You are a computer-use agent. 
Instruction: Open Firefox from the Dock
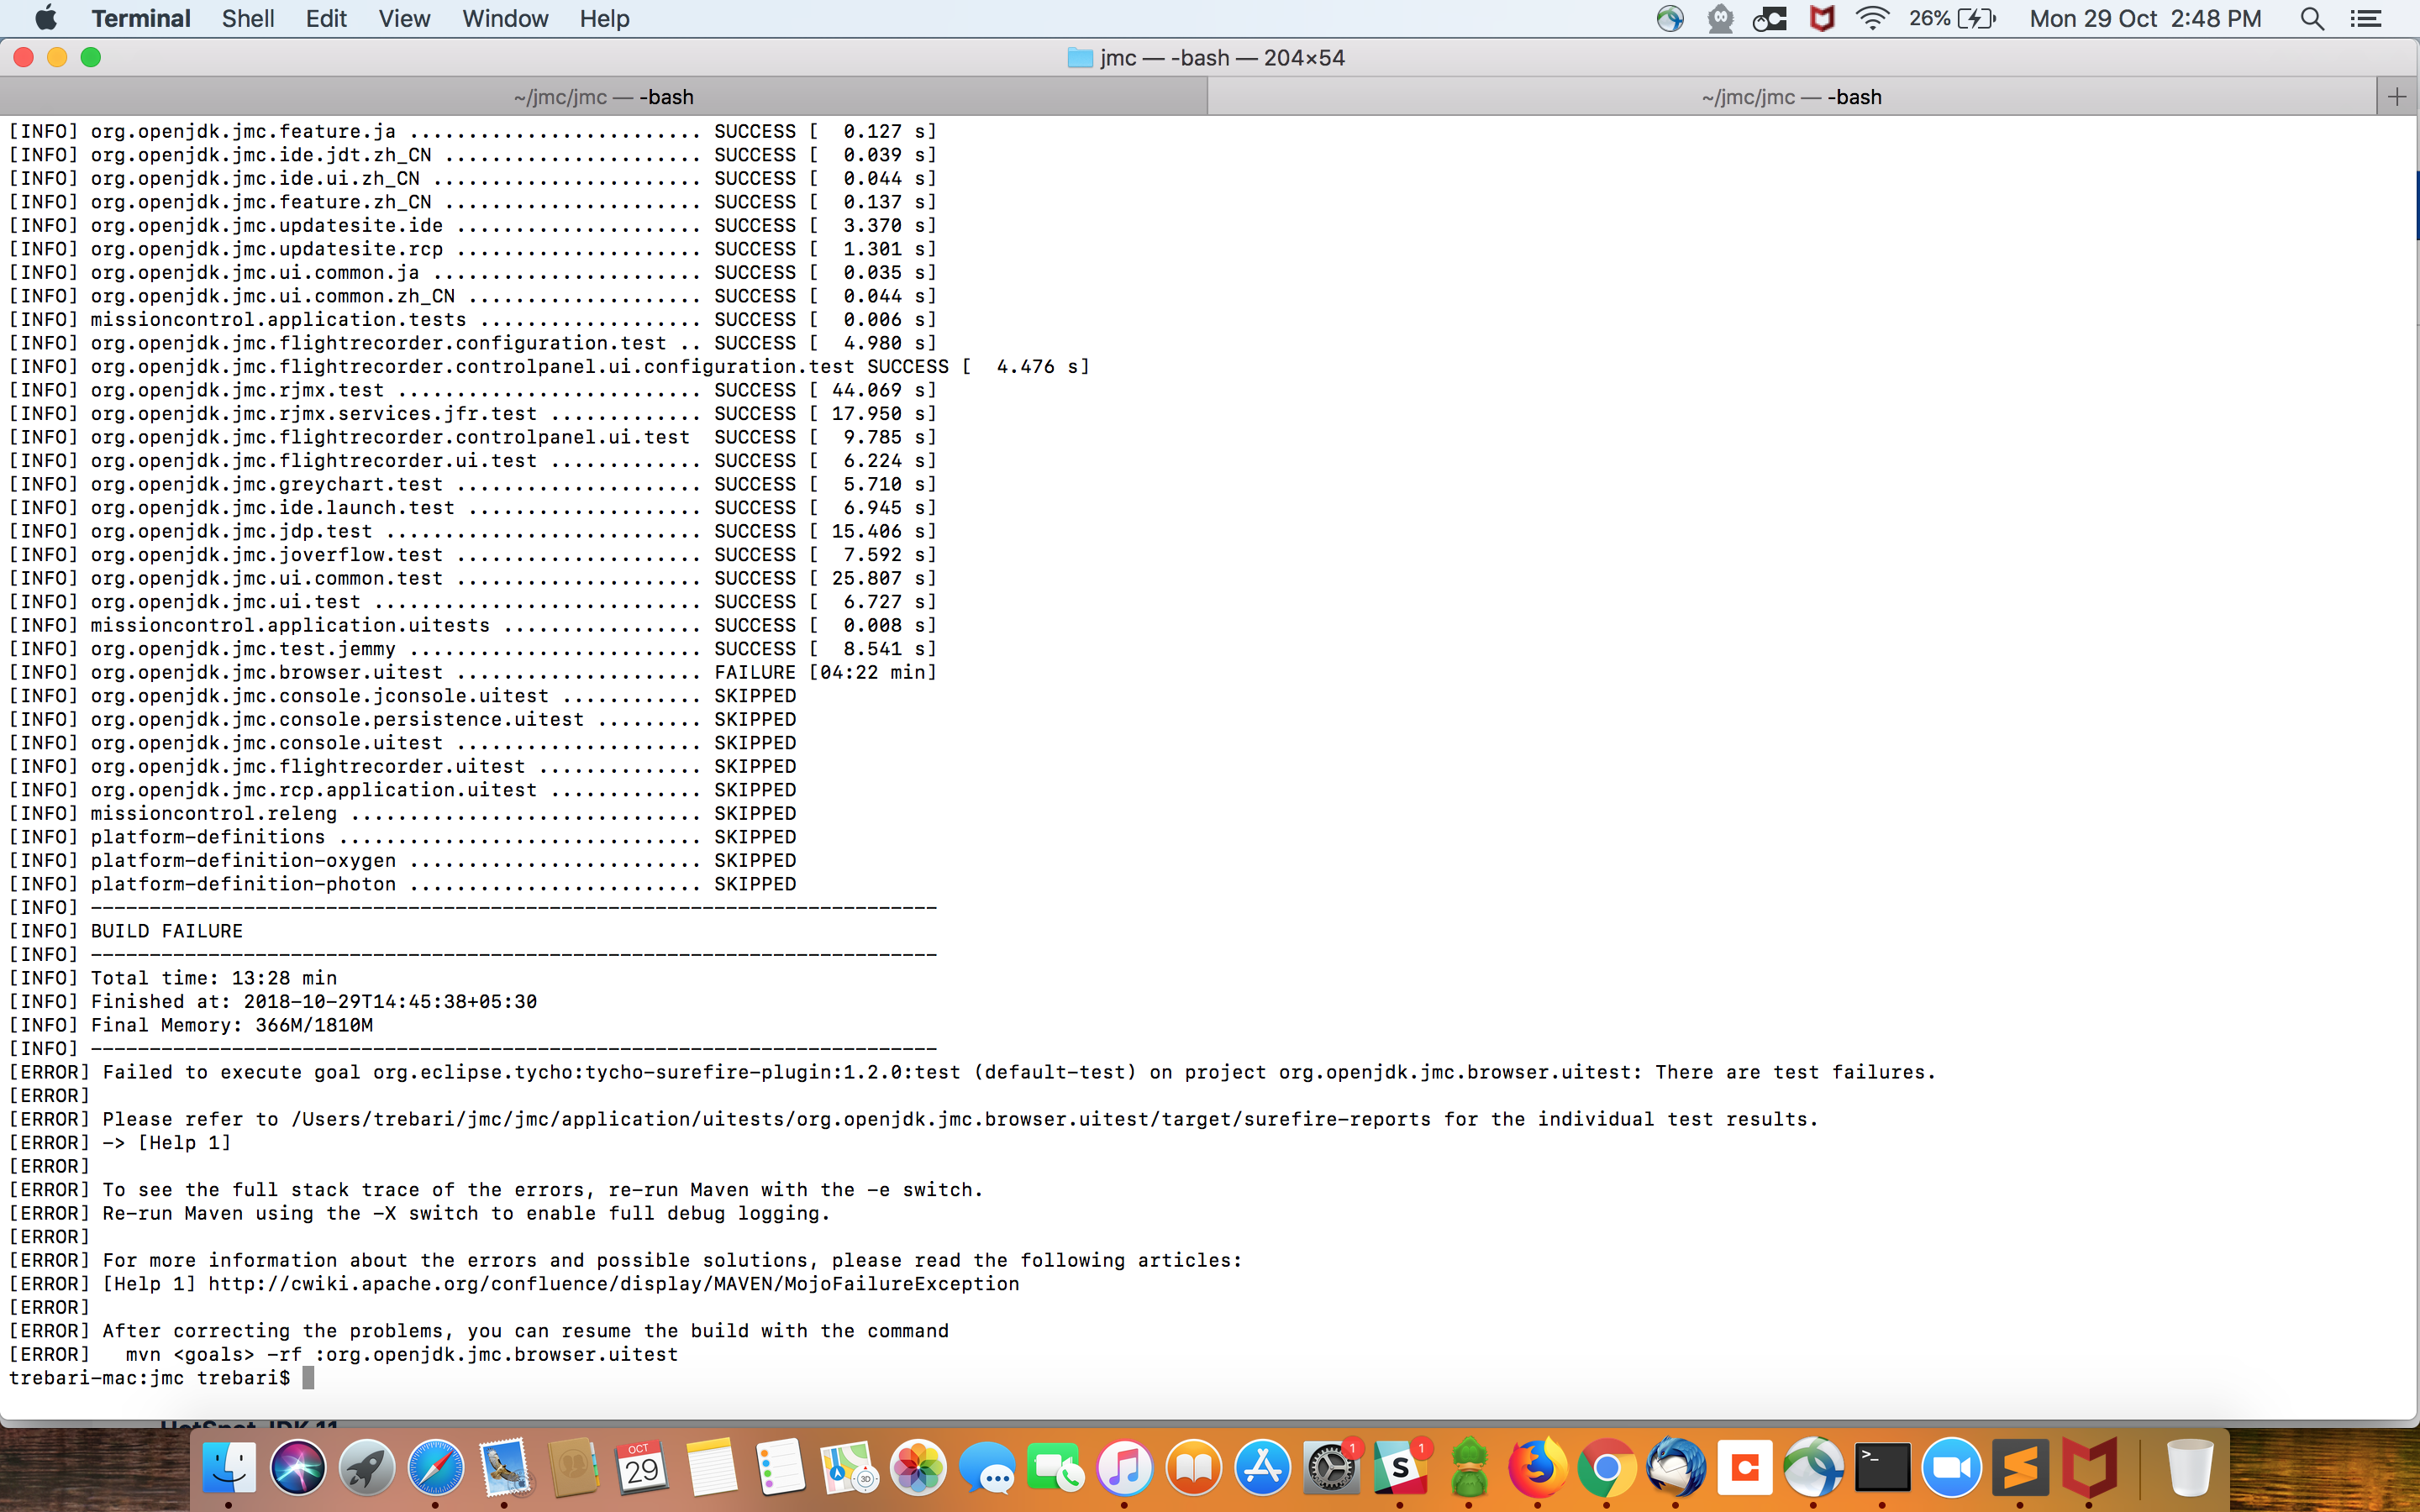coord(1538,1468)
